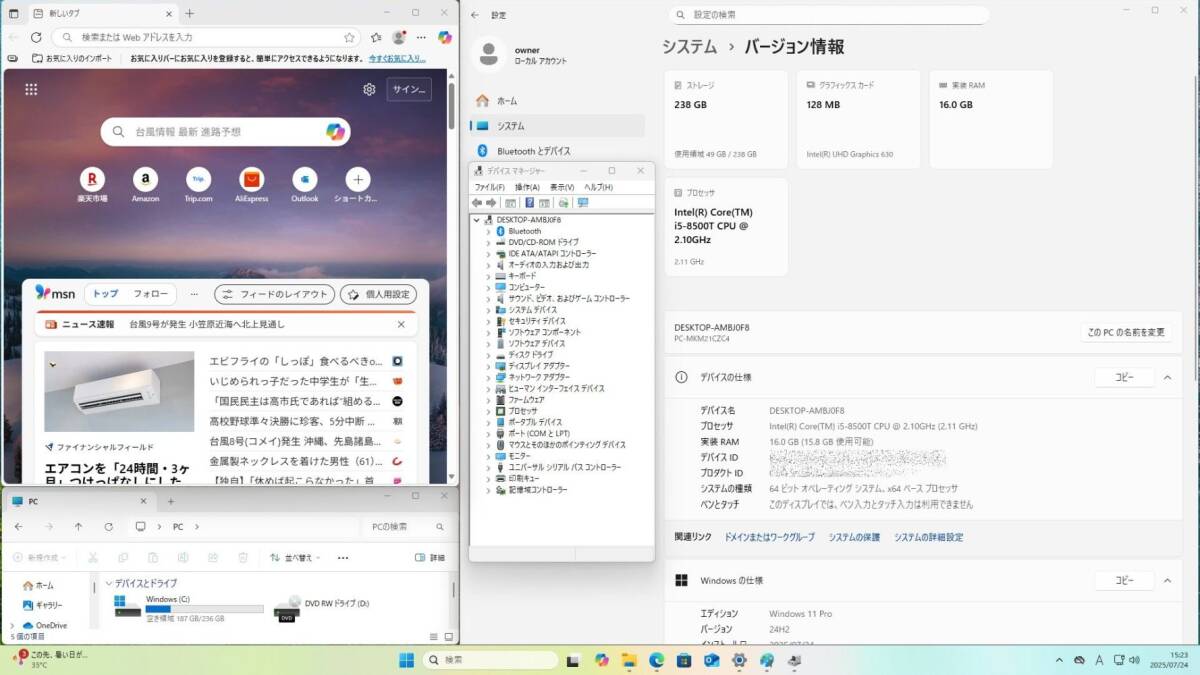
Task: Click the Windows Start button
Action: click(x=407, y=660)
